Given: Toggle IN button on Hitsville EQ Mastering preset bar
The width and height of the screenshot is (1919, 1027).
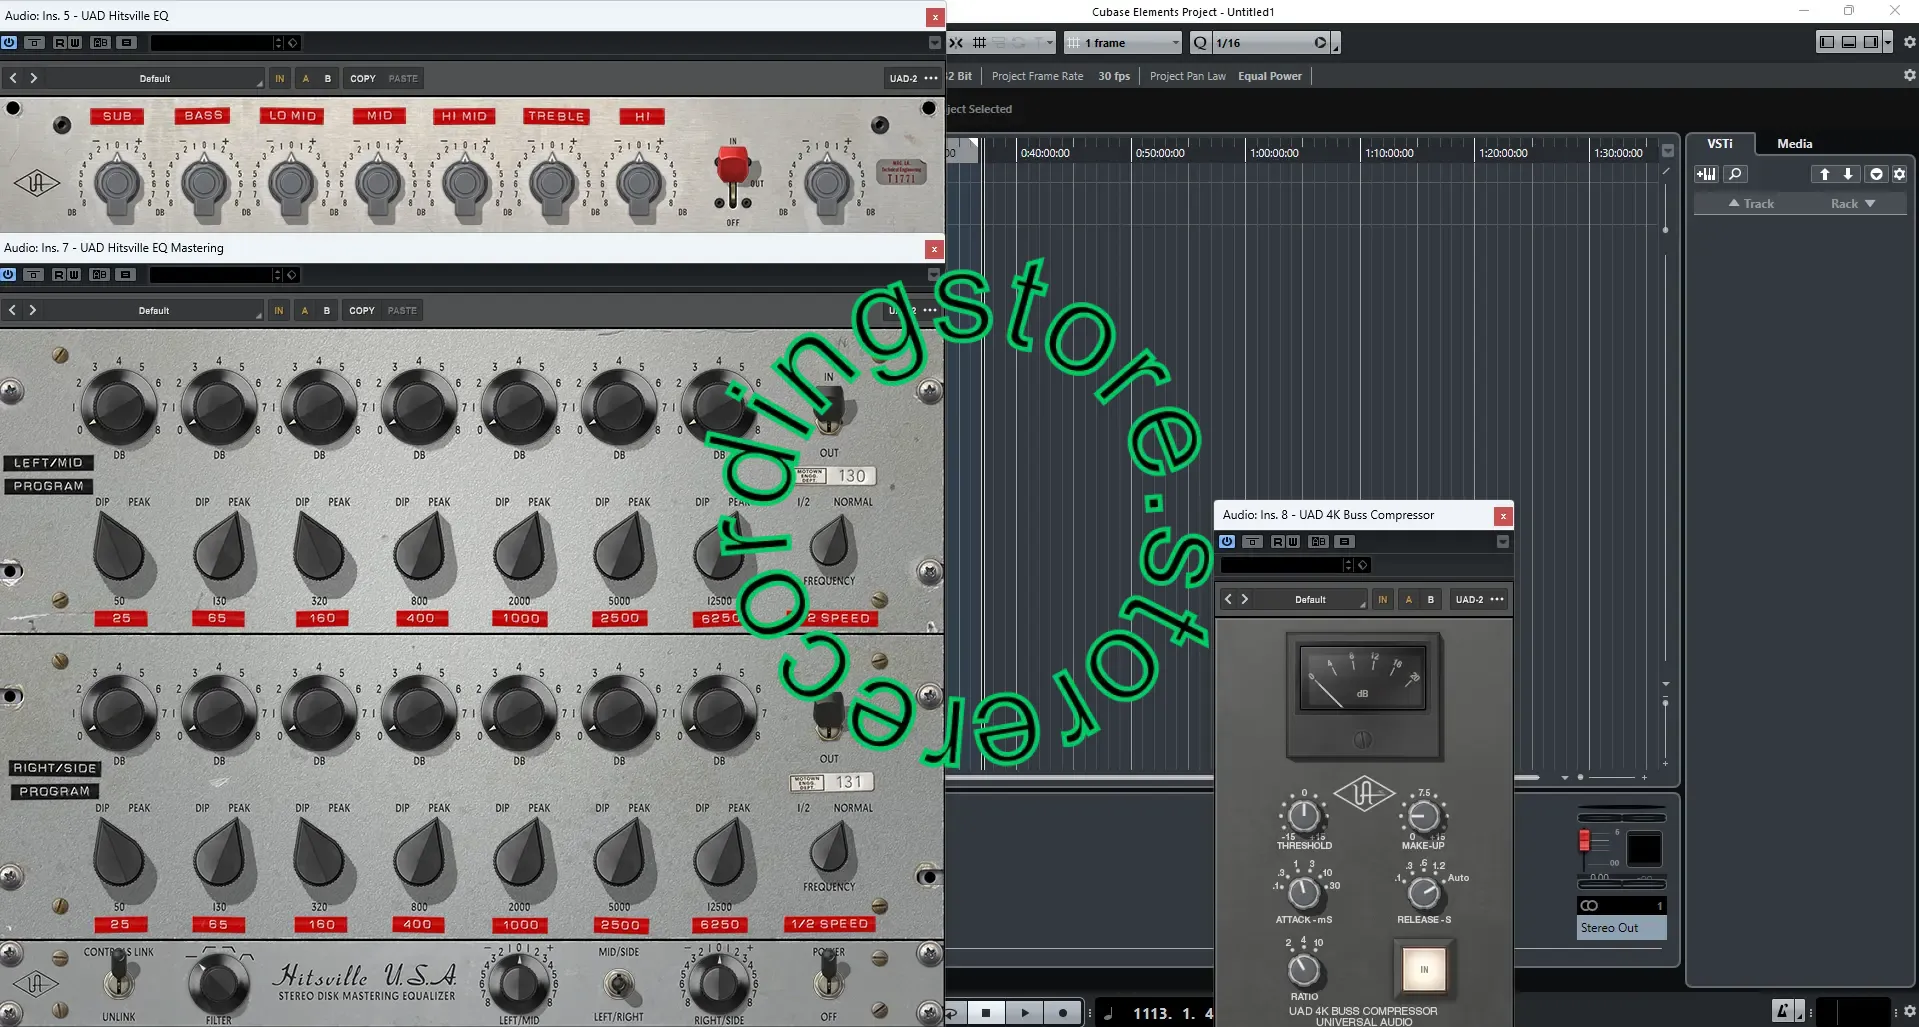Looking at the screenshot, I should tap(279, 310).
